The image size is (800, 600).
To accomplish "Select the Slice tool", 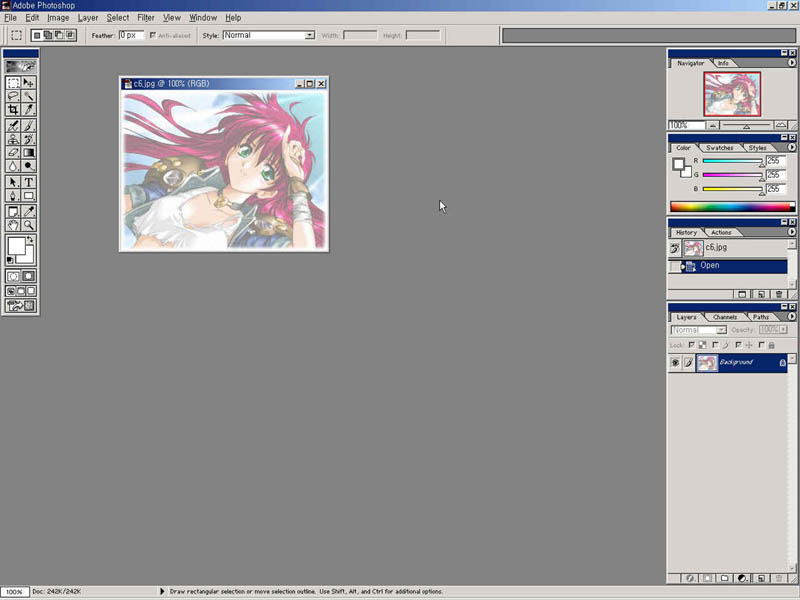I will point(29,109).
